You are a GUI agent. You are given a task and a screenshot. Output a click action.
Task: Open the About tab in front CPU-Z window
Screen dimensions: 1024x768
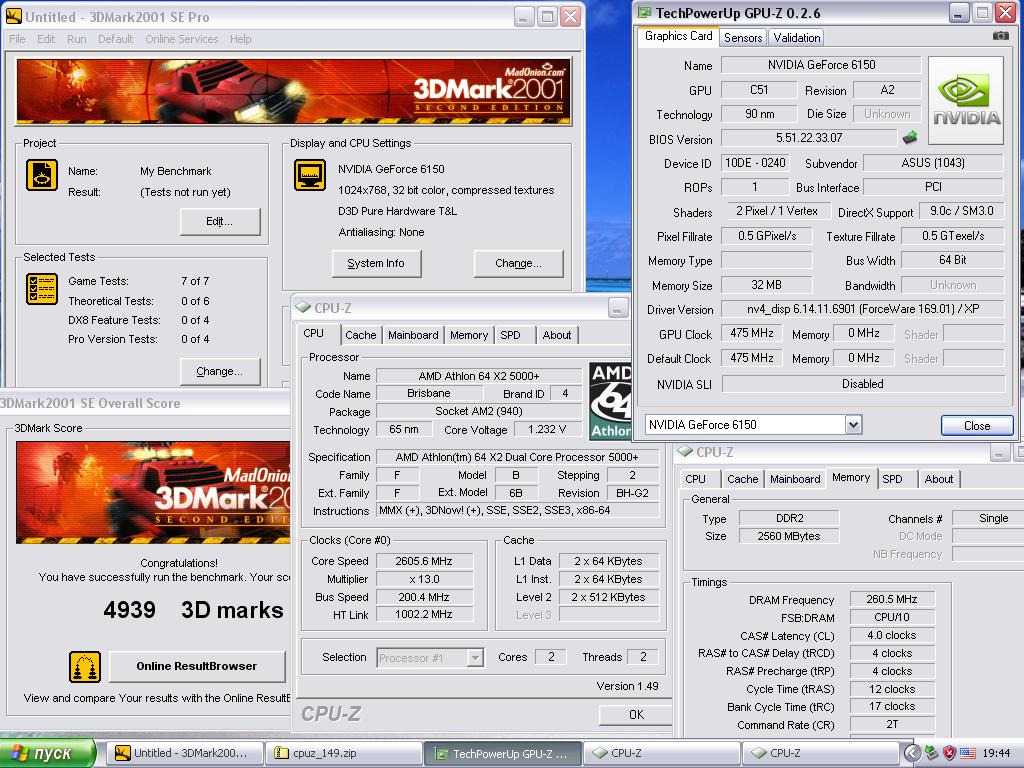pos(557,335)
